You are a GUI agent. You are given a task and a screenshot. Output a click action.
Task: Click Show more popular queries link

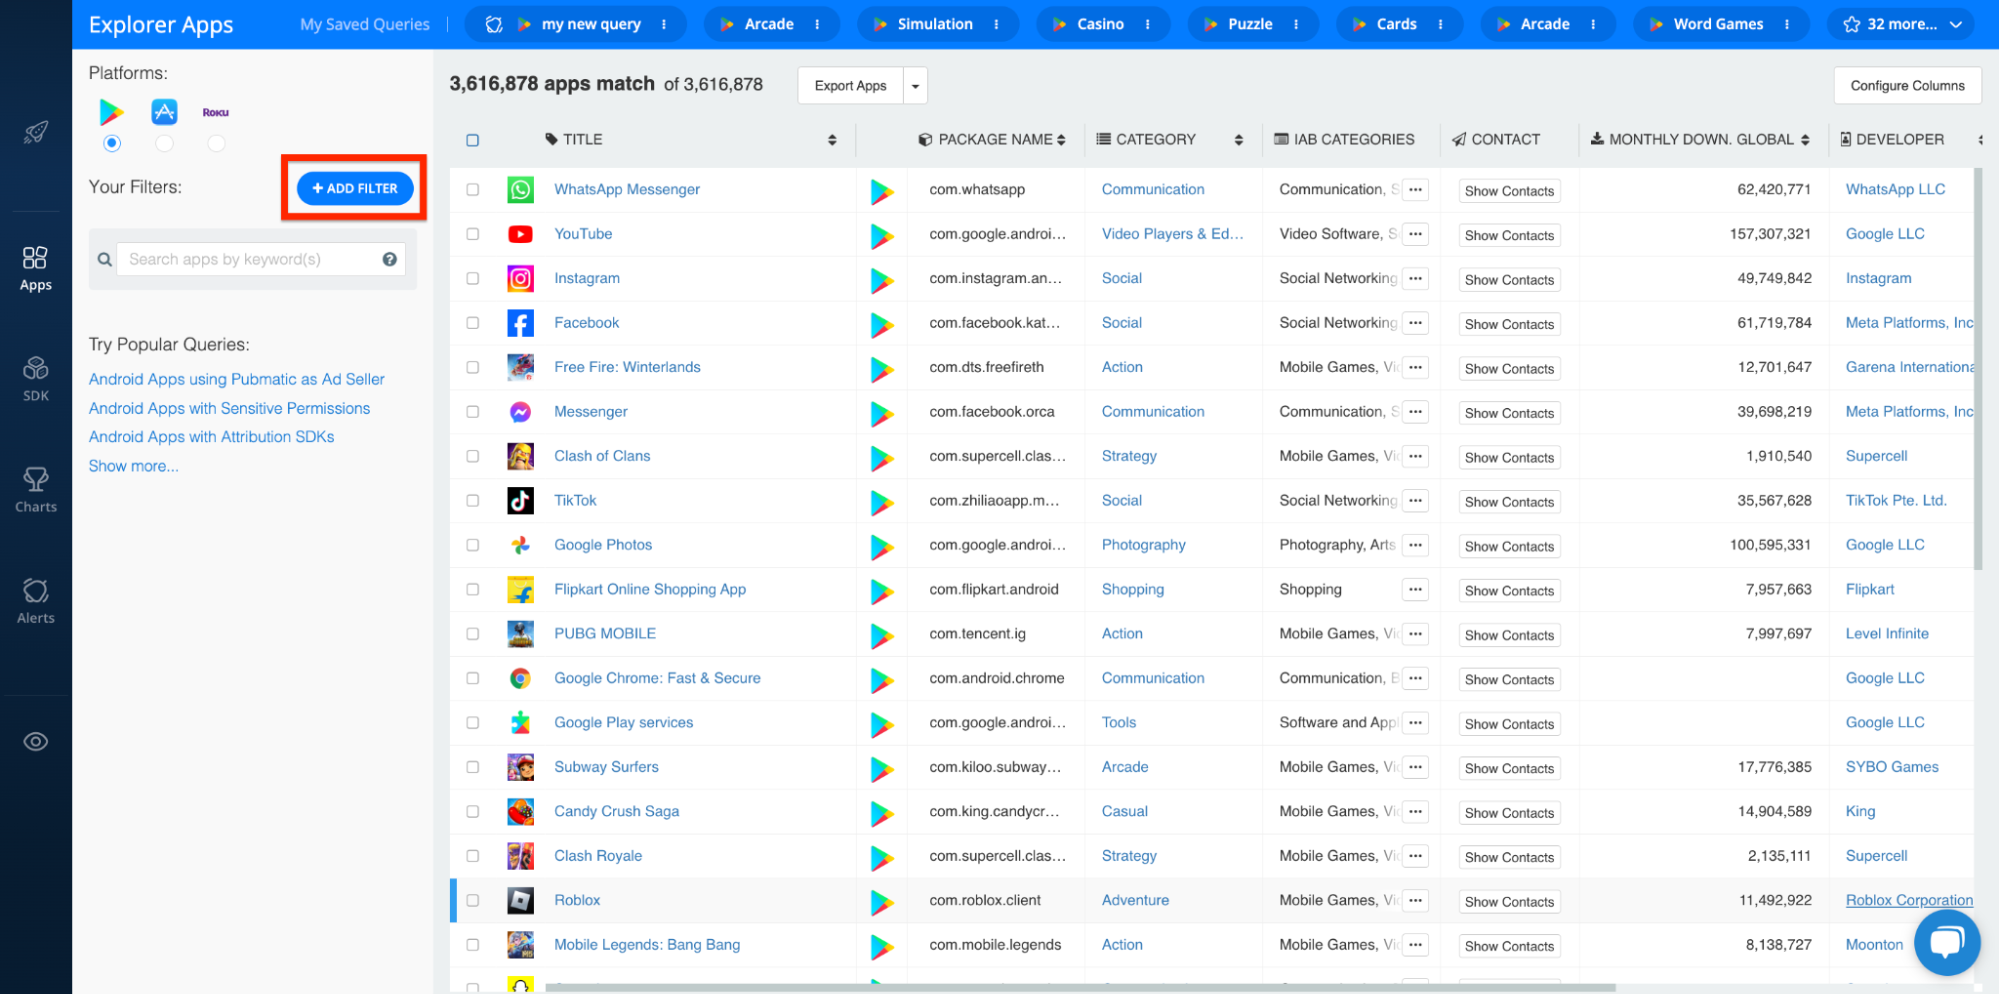[x=134, y=466]
